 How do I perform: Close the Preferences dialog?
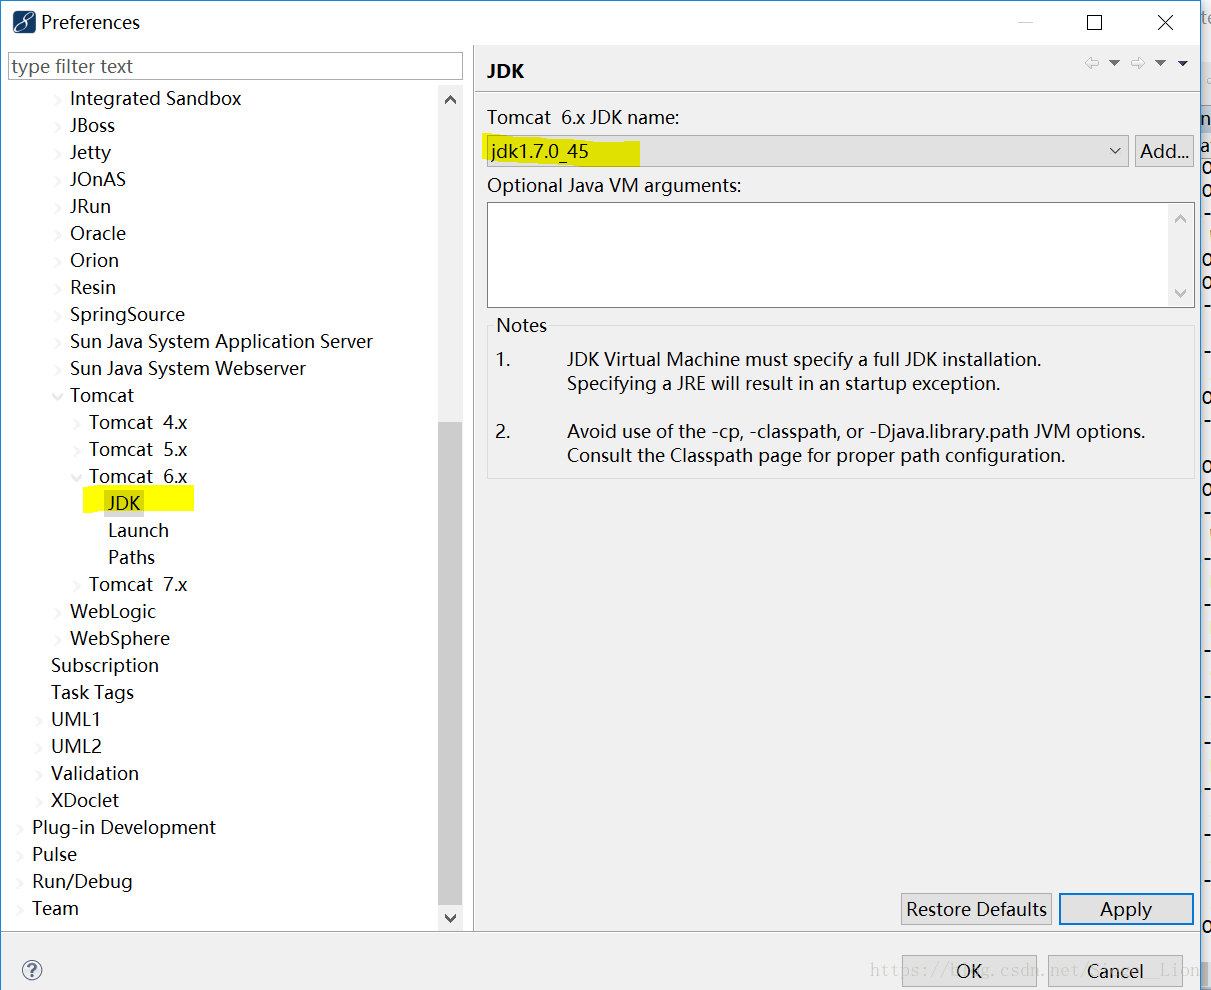click(1165, 22)
